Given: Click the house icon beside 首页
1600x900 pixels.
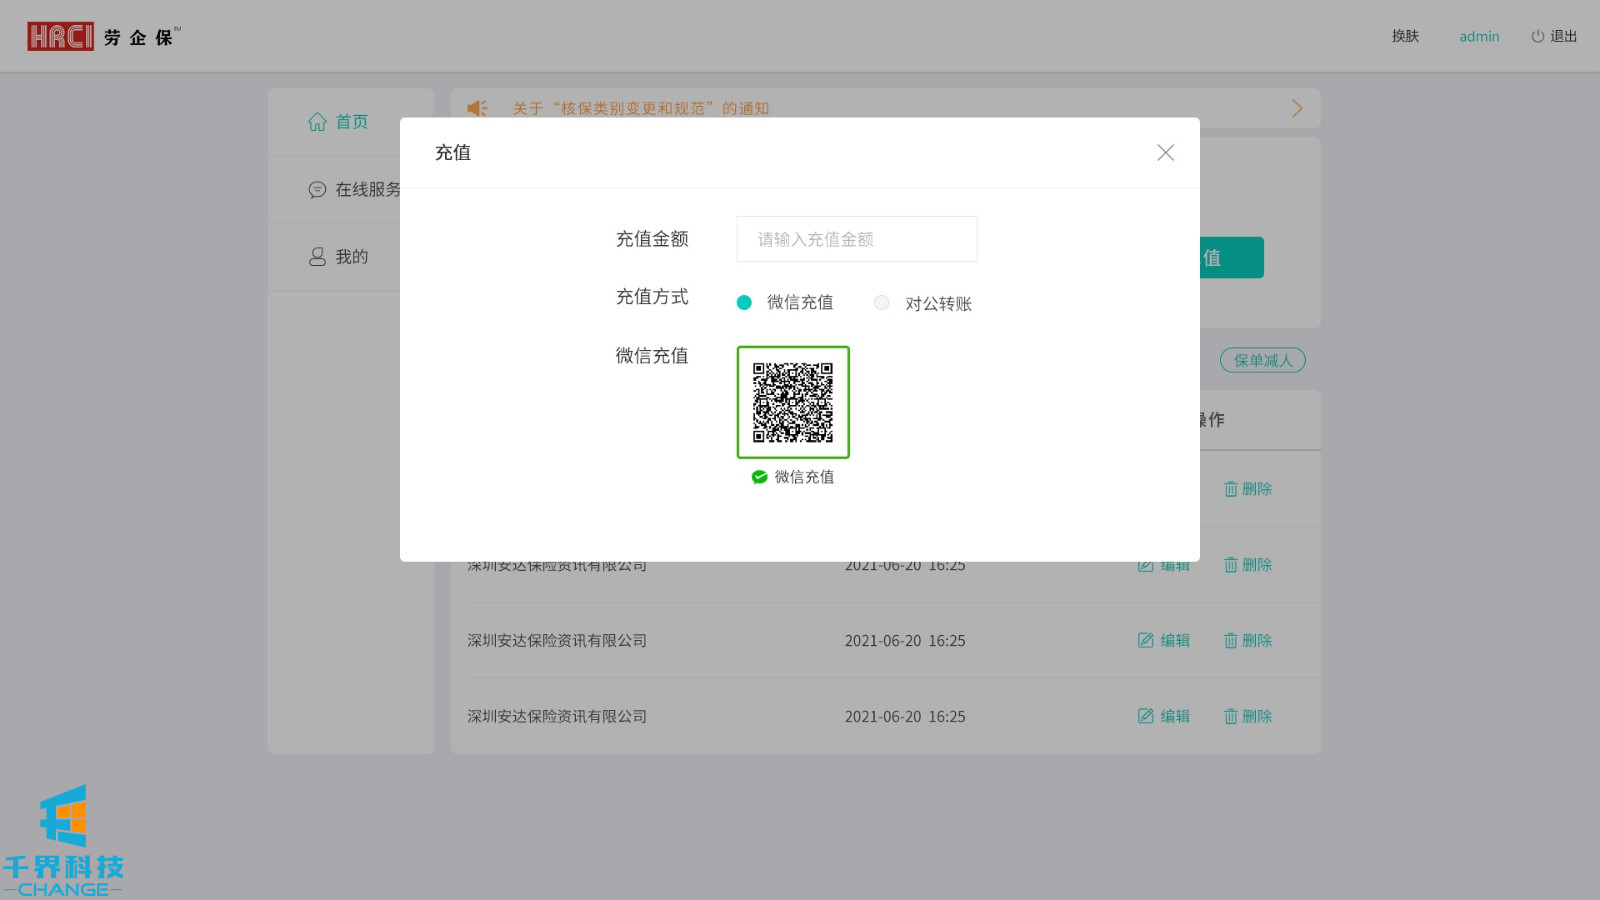Looking at the screenshot, I should 317,122.
